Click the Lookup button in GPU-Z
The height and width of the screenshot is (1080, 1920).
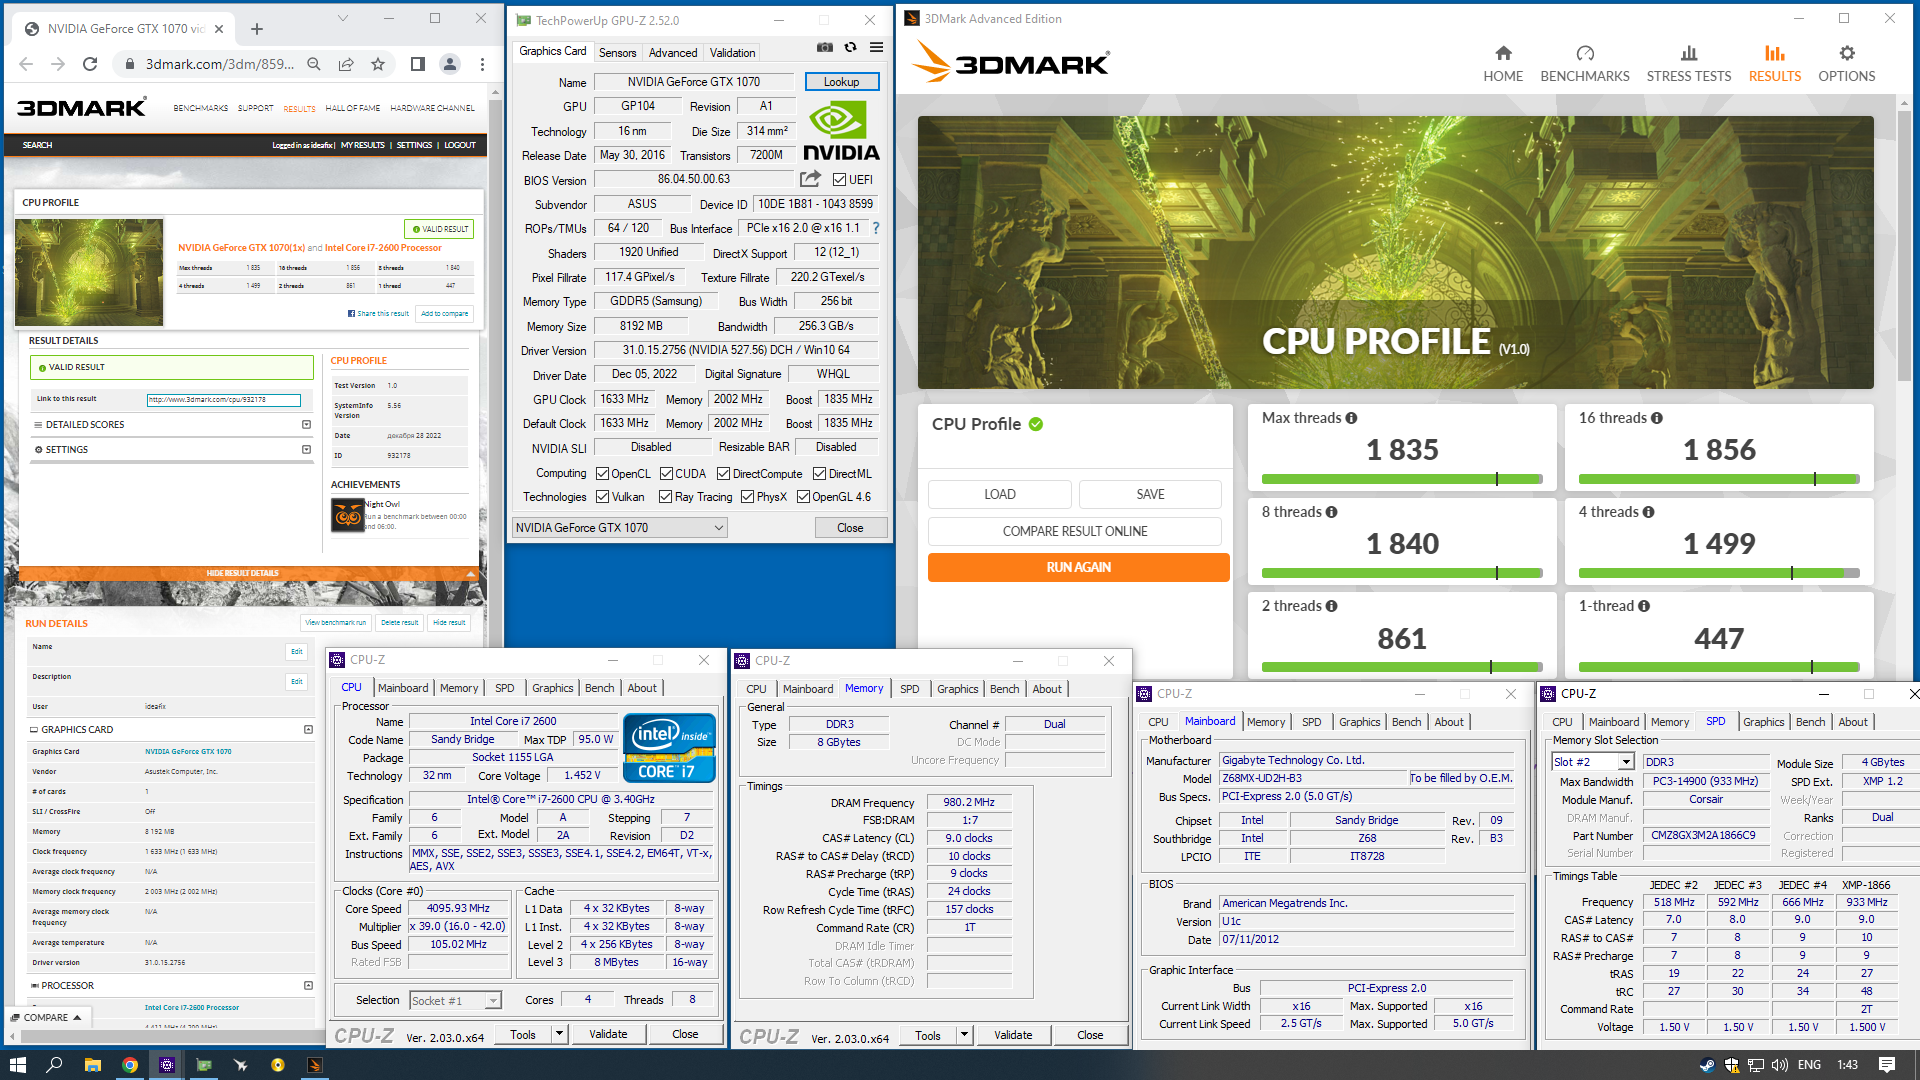(841, 82)
